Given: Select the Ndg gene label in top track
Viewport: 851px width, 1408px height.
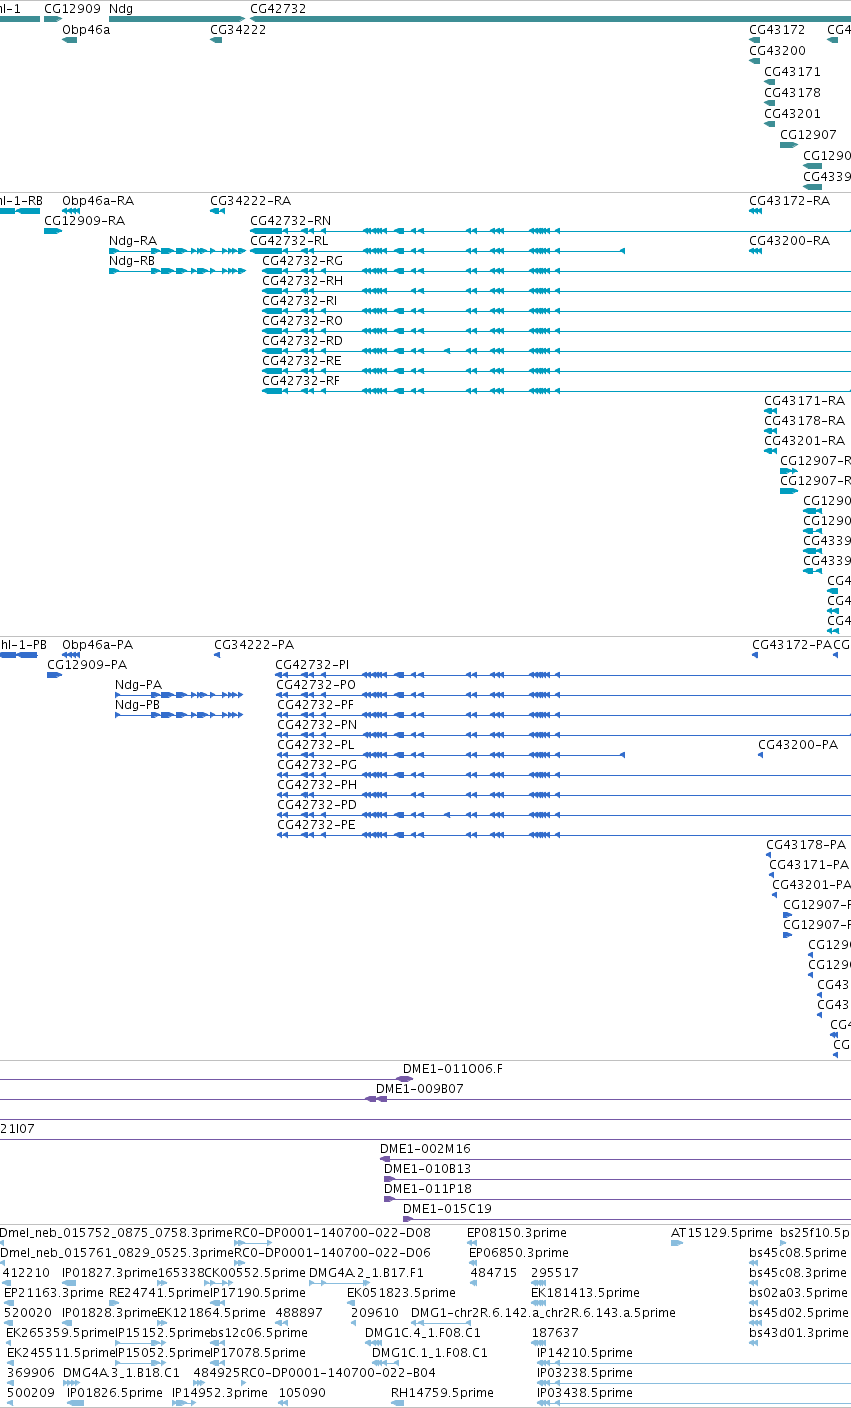Looking at the screenshot, I should pos(120,8).
